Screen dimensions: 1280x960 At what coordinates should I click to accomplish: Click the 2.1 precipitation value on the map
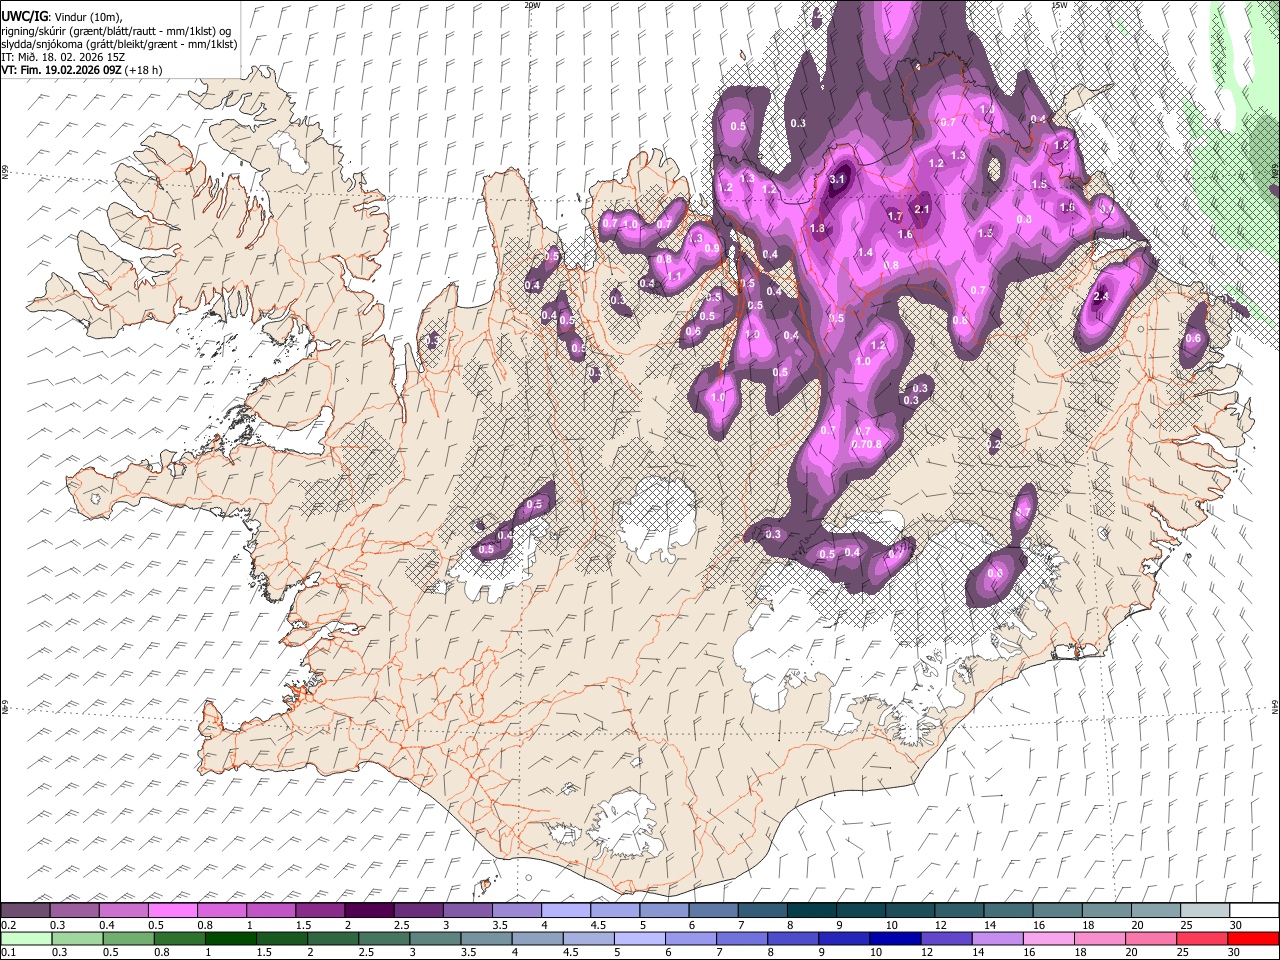922,209
